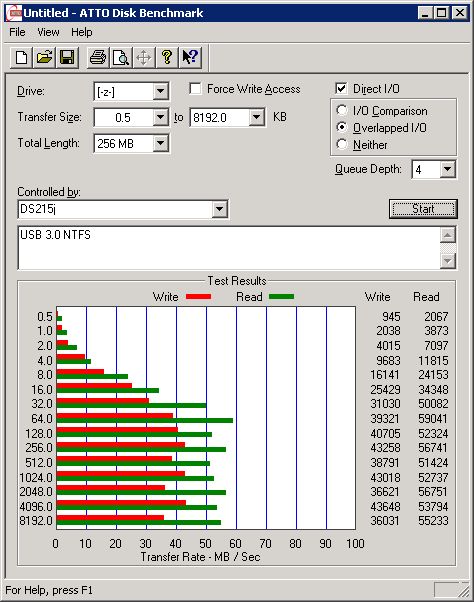Start the benchmark with Start button

[423, 209]
